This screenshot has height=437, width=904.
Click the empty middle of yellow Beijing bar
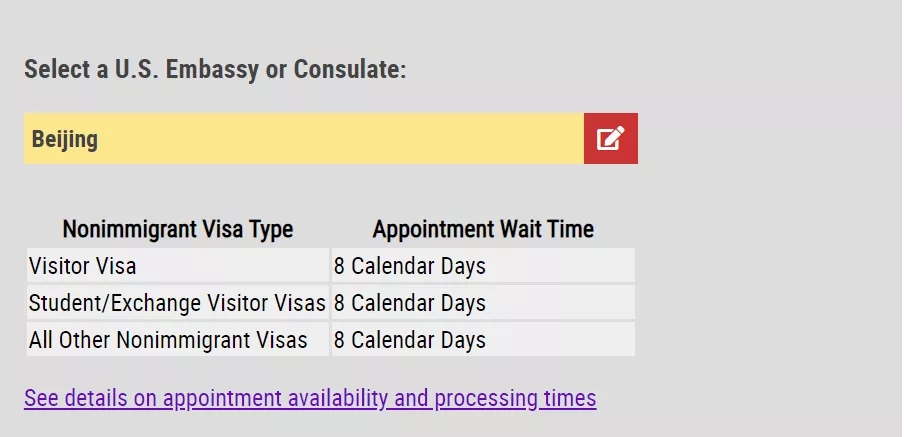340,138
